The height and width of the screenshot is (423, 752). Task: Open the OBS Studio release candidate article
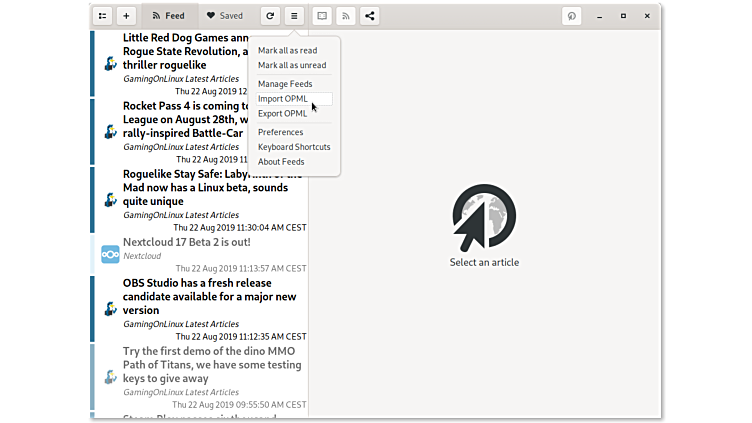209,296
